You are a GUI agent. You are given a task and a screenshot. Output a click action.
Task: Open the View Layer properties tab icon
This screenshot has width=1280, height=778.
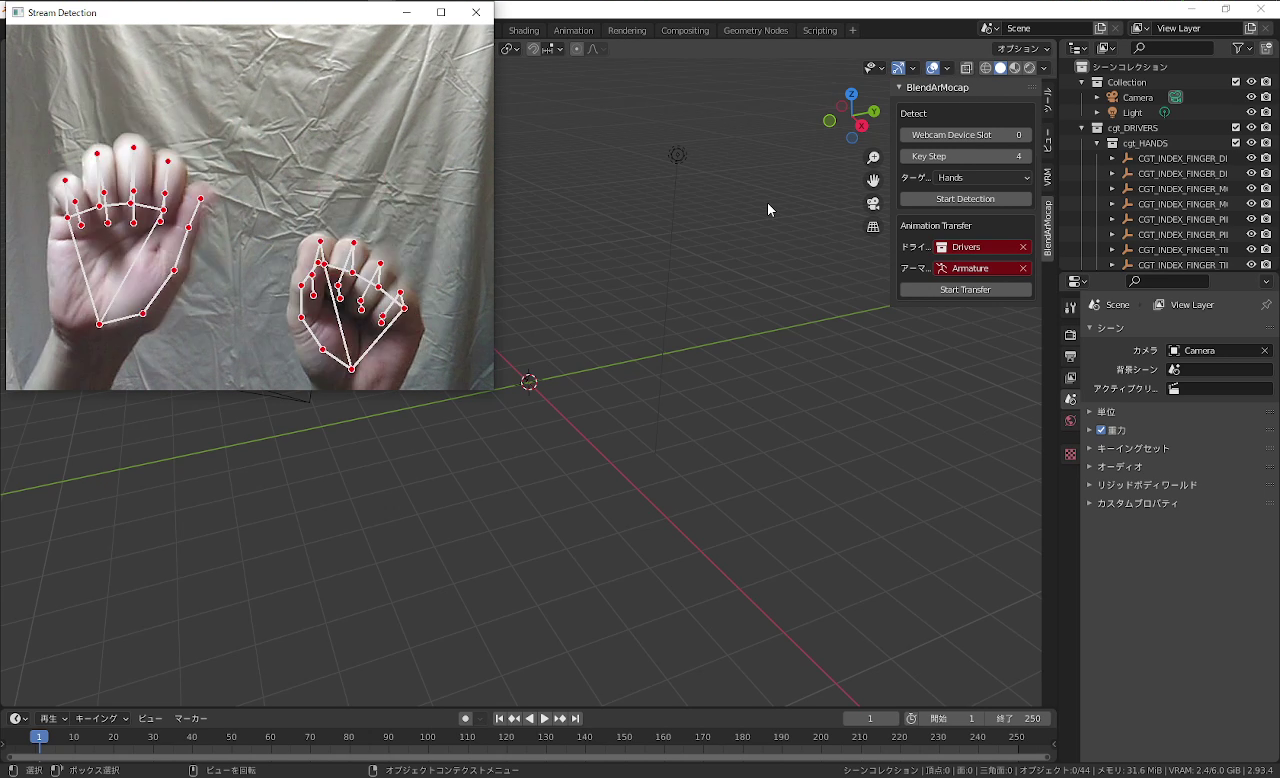pos(1070,378)
